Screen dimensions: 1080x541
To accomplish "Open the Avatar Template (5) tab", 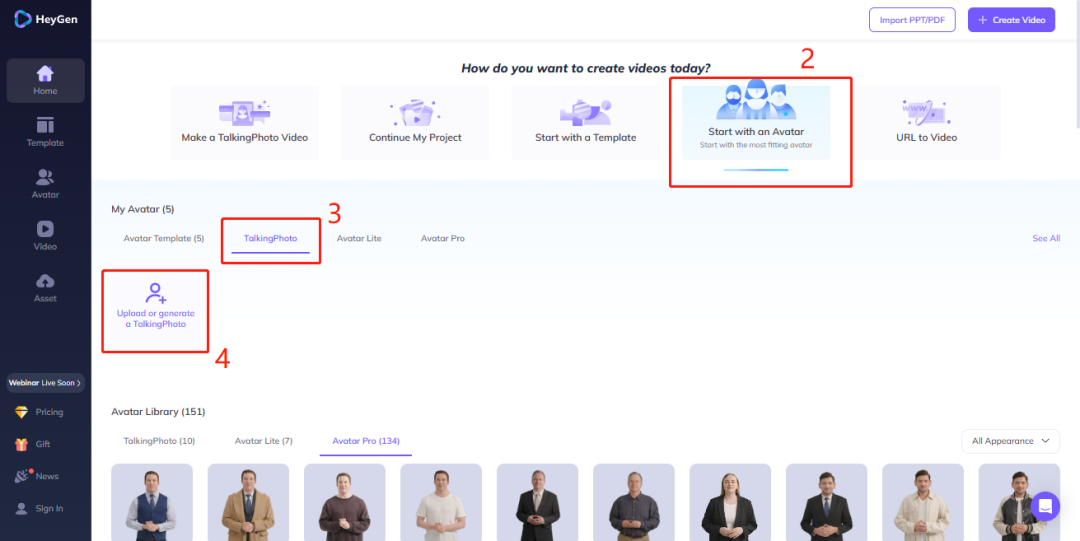I will pyautogui.click(x=163, y=238).
